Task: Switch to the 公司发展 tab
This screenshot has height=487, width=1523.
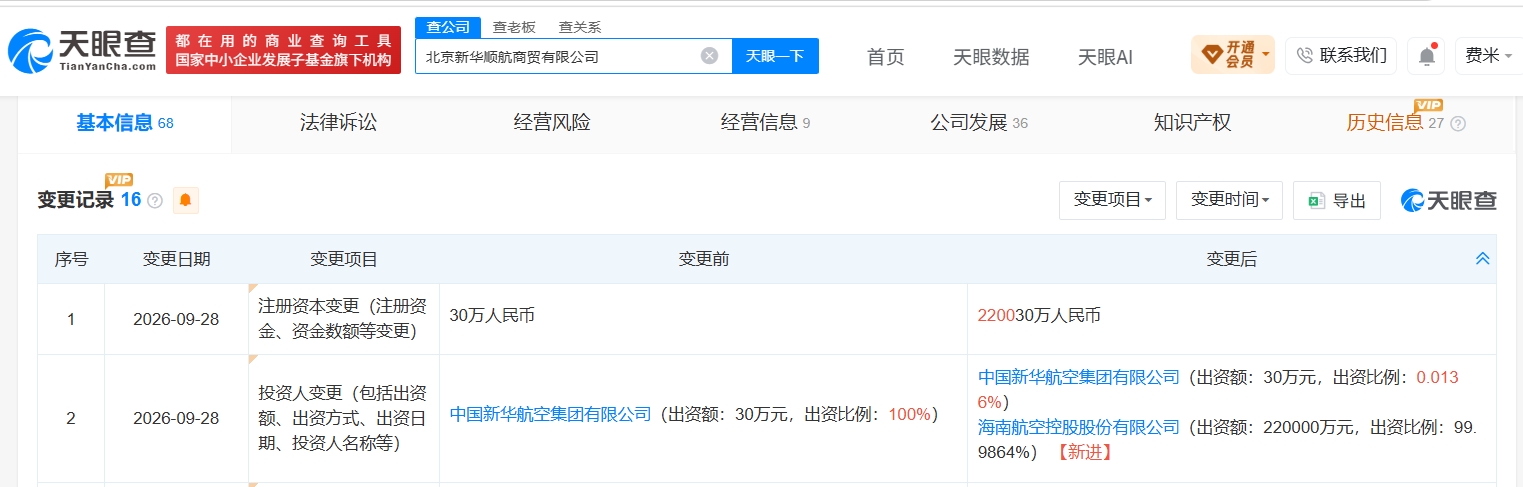Action: click(x=979, y=123)
